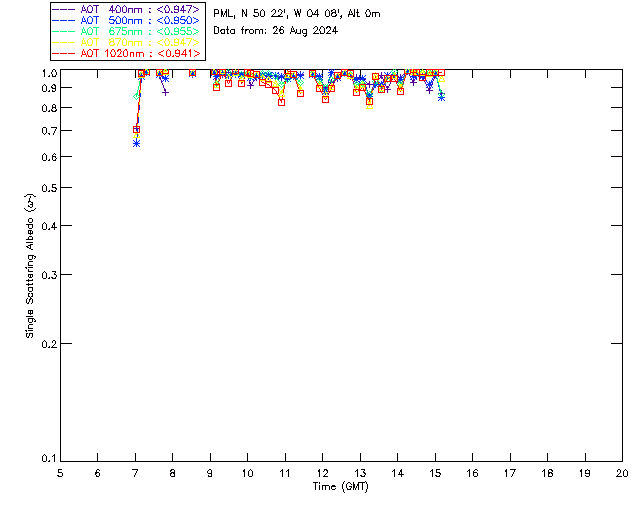Click the AOT 870nm legend entry
The height and width of the screenshot is (512, 640).
[126, 42]
